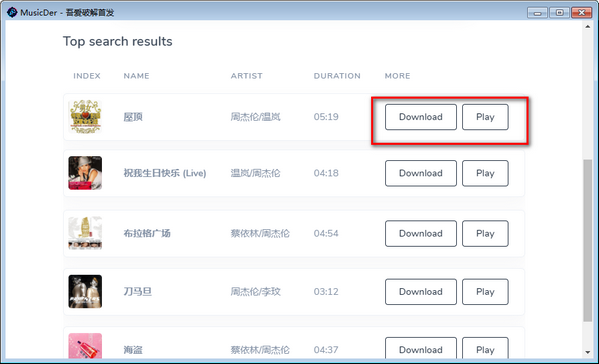The width and height of the screenshot is (599, 364).
Task: Click the NAME column header
Action: [x=136, y=76]
